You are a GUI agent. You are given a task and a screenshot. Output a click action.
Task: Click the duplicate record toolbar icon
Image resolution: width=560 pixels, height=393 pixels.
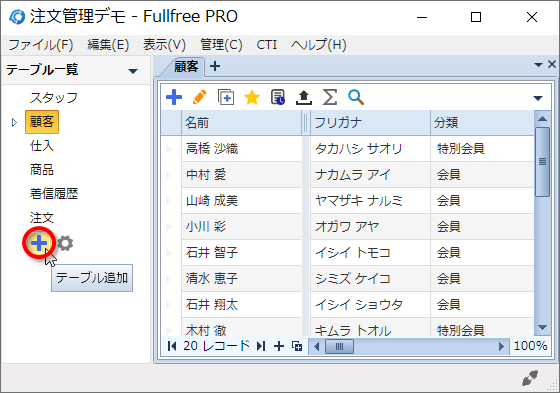pyautogui.click(x=226, y=97)
